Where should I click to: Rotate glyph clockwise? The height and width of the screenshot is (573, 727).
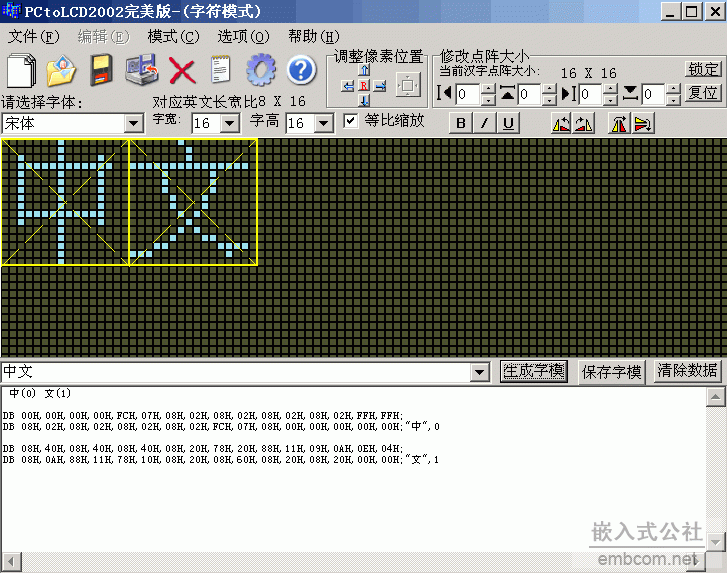pyautogui.click(x=583, y=123)
